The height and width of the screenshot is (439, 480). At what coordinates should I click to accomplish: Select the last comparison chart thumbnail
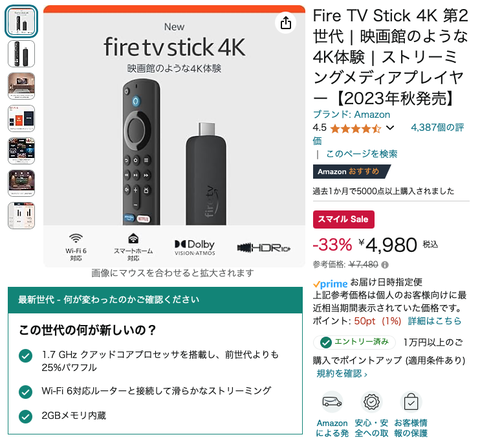(x=21, y=215)
